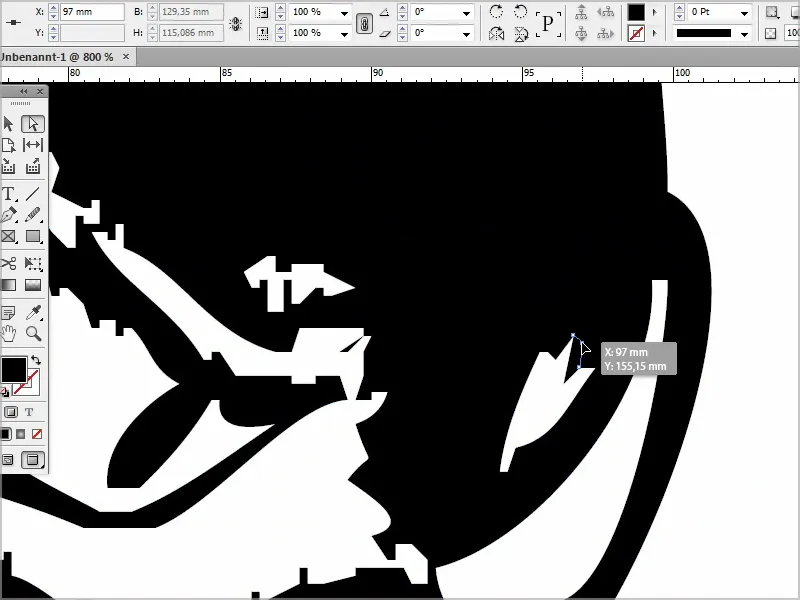The width and height of the screenshot is (800, 600).
Task: Click the select container icon
Action: coord(581,12)
